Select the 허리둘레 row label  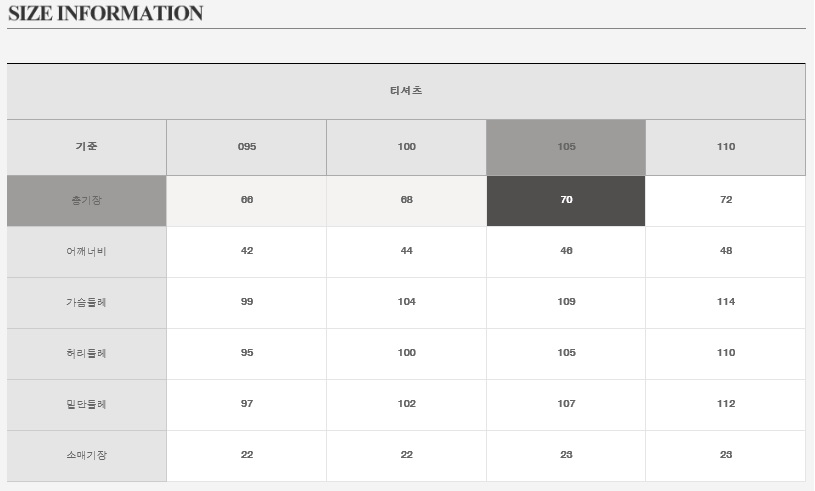pos(87,353)
